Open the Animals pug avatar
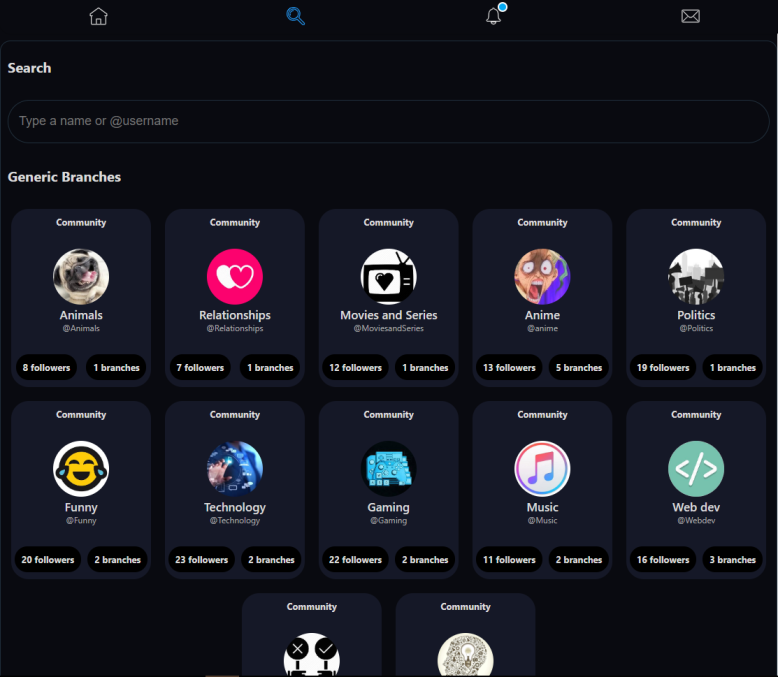The height and width of the screenshot is (677, 778). pos(81,276)
